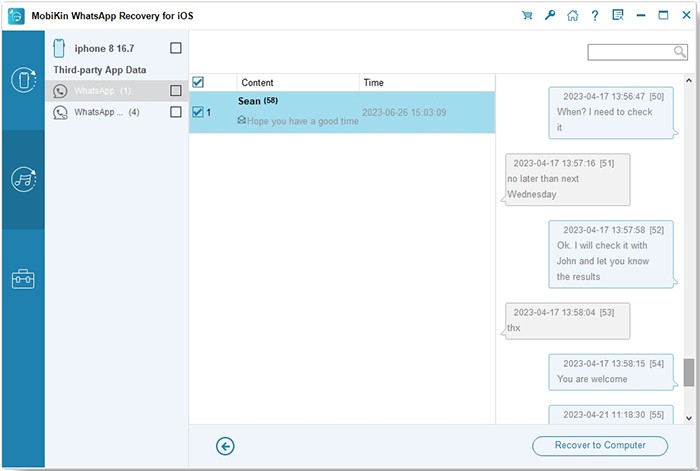
Task: Click timestamp 2023-04-17 13:58:15 [54]
Action: [x=613, y=364]
